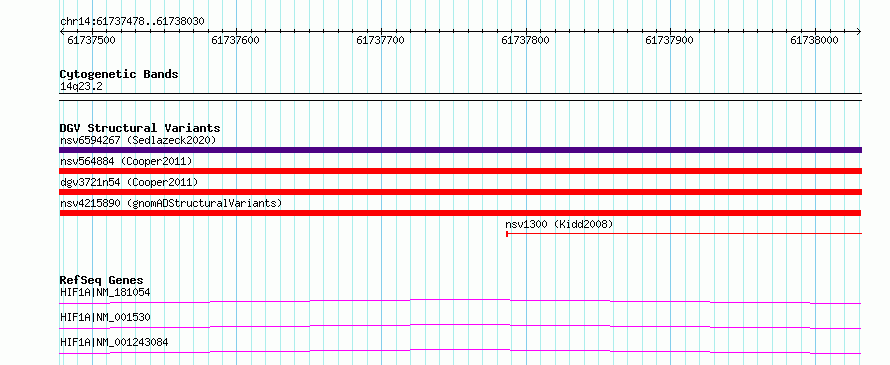Open variant nsv6594267 (Sedlazeck2020) label
890x365 pixels.
138,140
